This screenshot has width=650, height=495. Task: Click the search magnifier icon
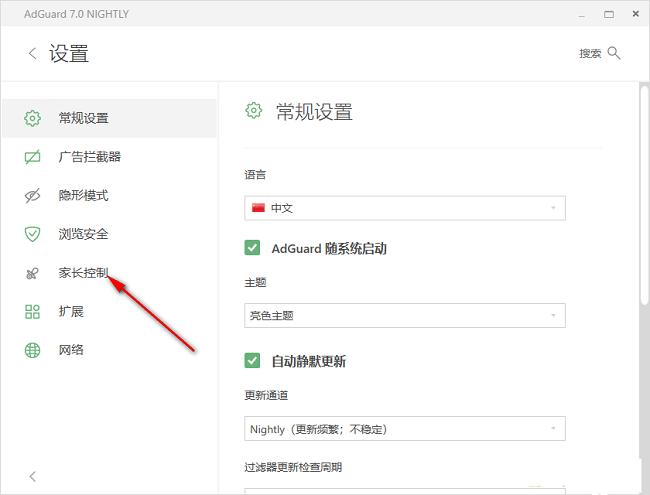pos(614,53)
